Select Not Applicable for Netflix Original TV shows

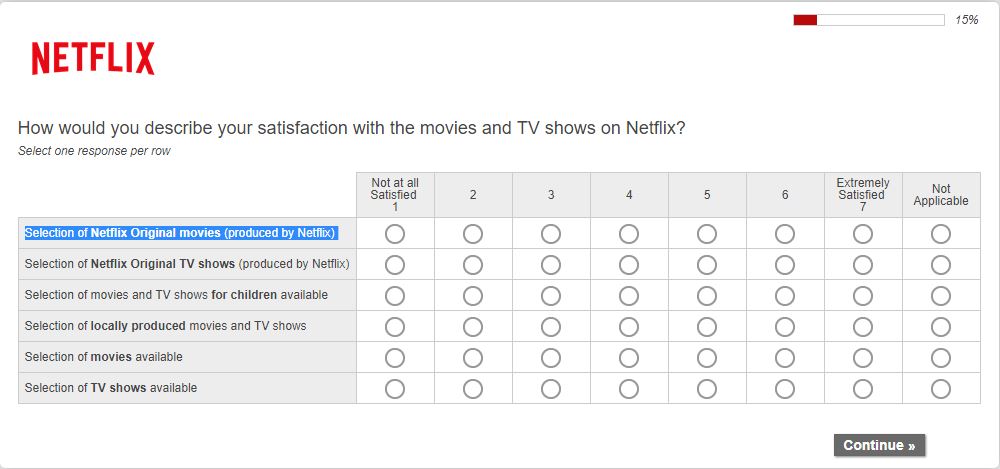[941, 265]
